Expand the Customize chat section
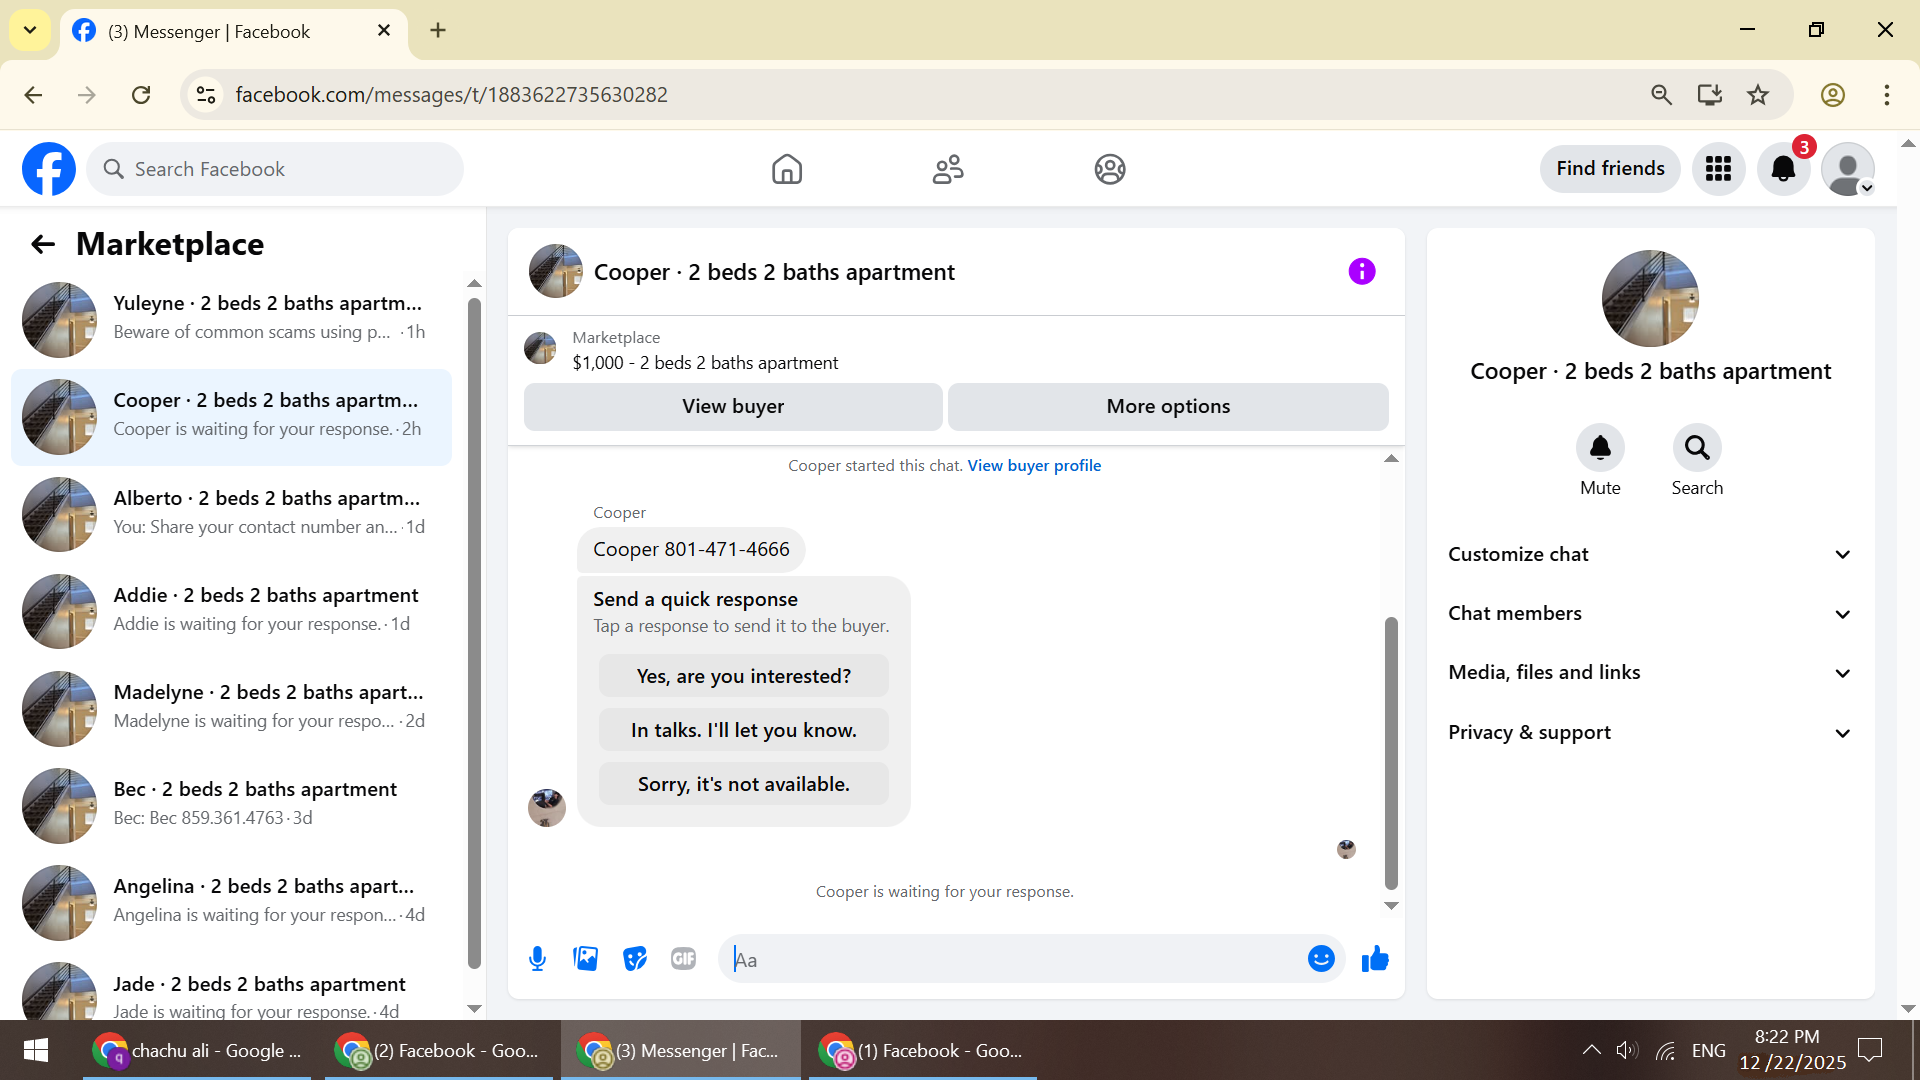Viewport: 1920px width, 1080px height. click(x=1650, y=554)
